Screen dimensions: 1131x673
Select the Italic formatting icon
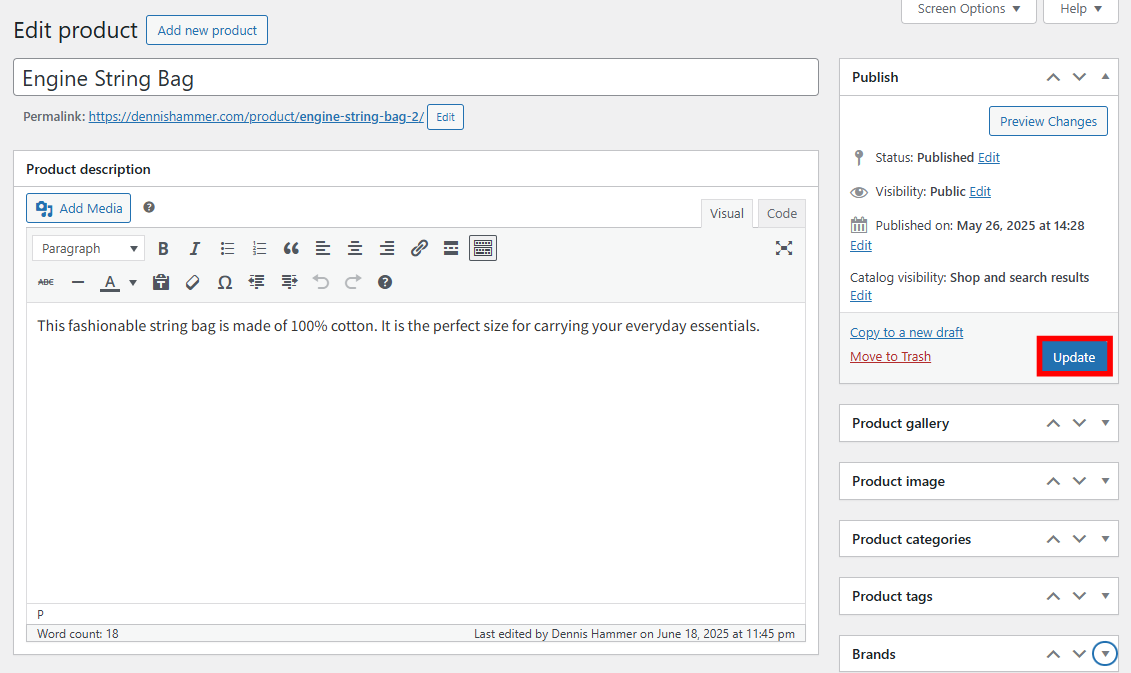coord(195,248)
